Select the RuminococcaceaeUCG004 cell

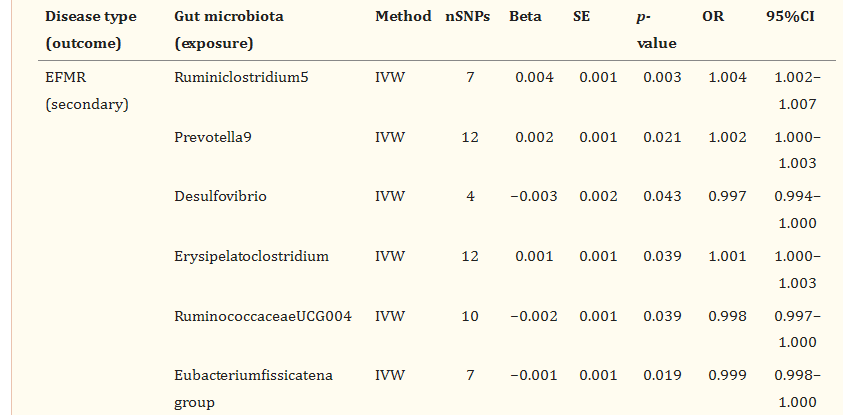coord(263,316)
